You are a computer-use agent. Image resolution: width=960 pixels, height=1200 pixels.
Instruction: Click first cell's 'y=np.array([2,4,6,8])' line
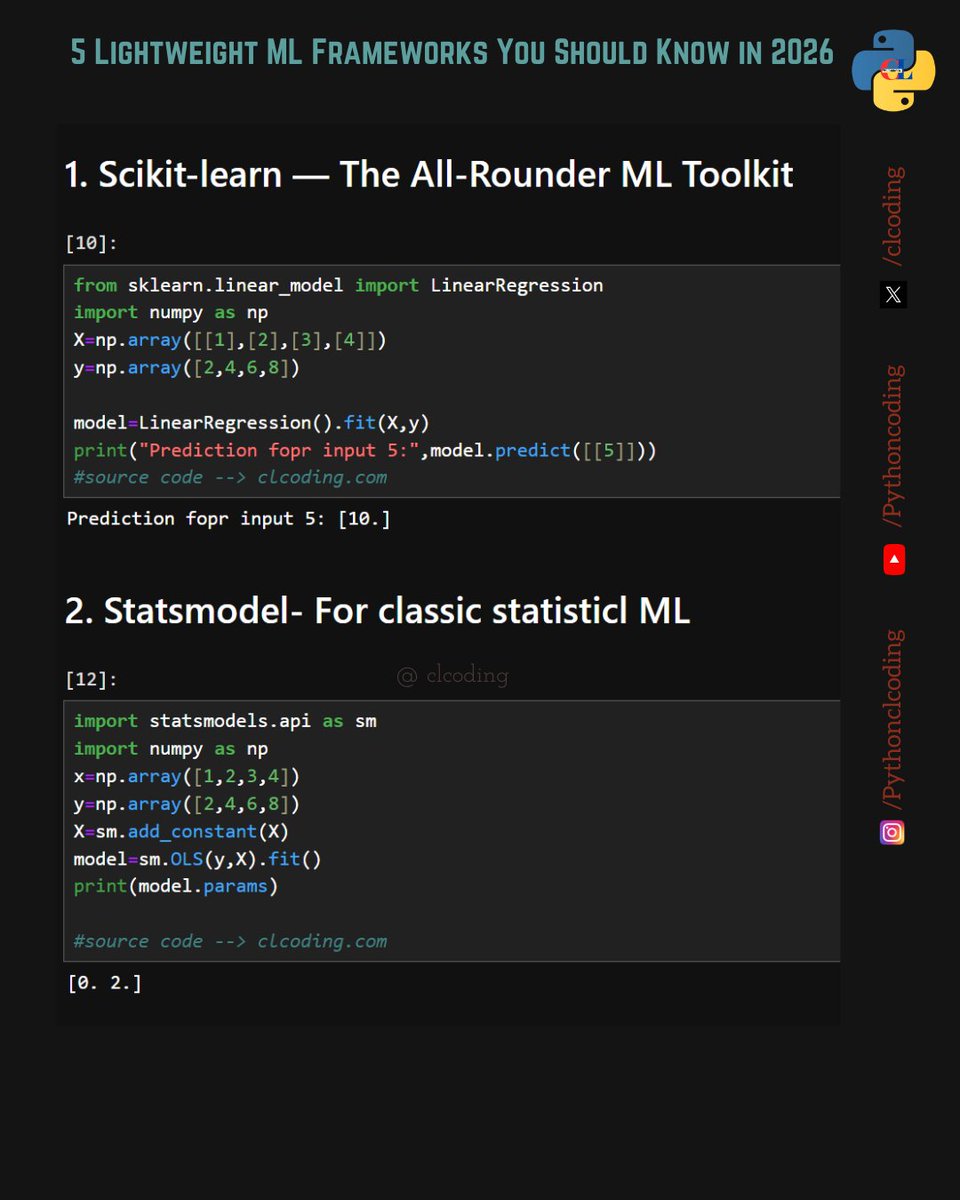tap(187, 368)
